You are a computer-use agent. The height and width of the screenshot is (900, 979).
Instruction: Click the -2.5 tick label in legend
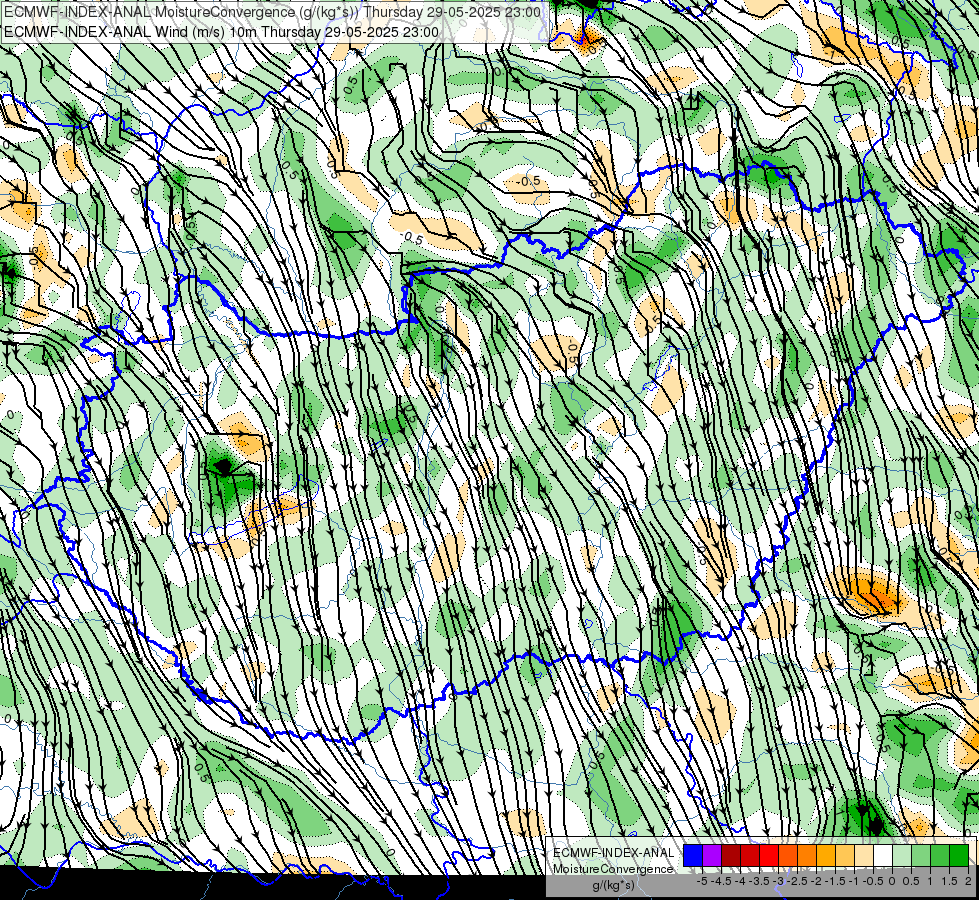(x=797, y=881)
